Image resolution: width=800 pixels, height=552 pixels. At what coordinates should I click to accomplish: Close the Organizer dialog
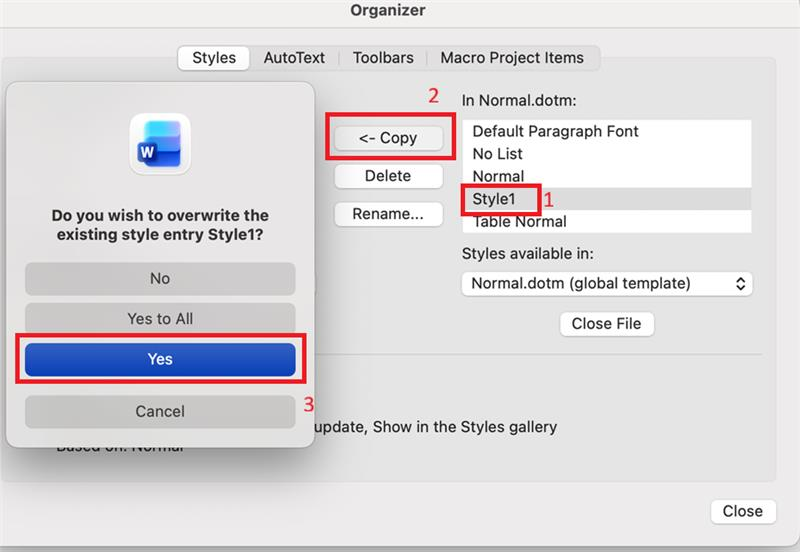[x=743, y=511]
